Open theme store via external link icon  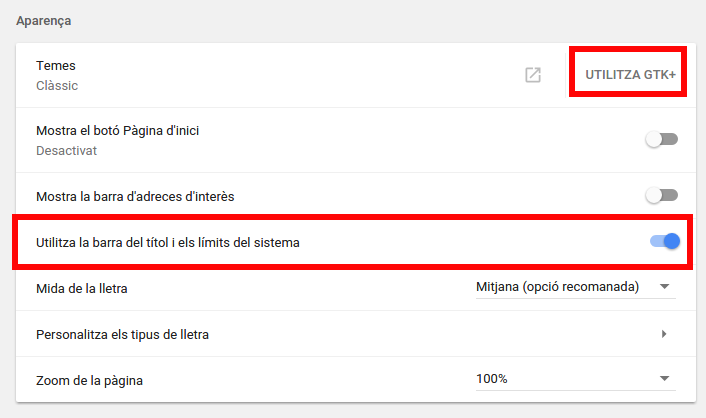[x=533, y=75]
